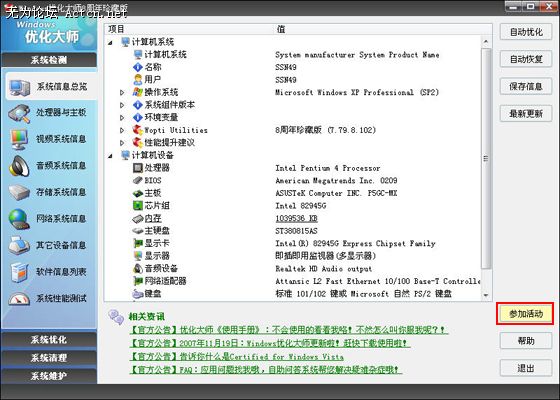Click the 退出 button
This screenshot has height=400, width=560.
coord(526,368)
